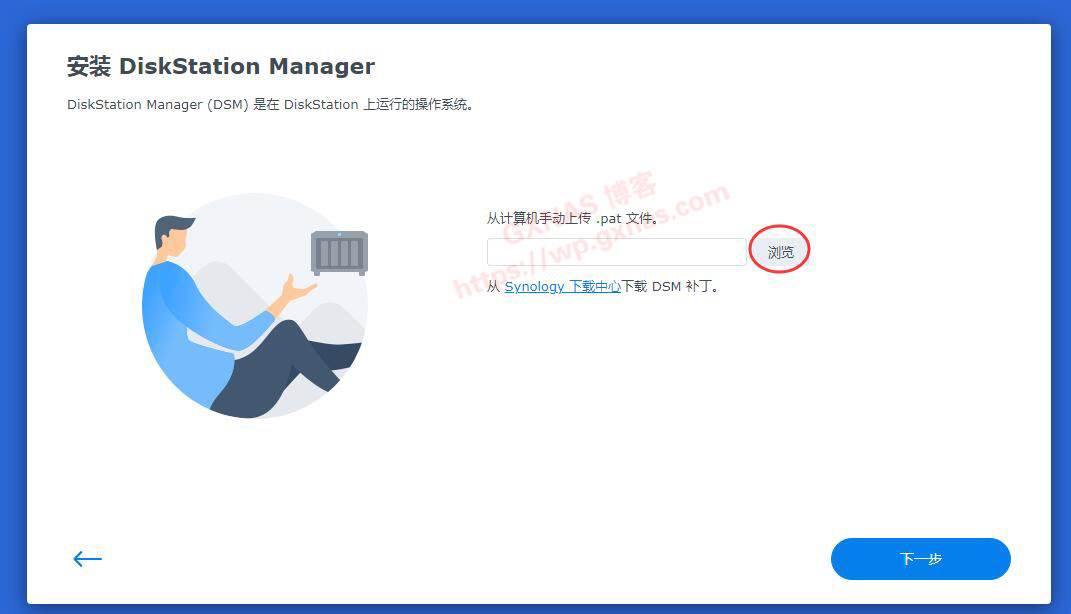Image resolution: width=1071 pixels, height=614 pixels.
Task: Click the 从 text before Synology link
Action: pyautogui.click(x=493, y=286)
